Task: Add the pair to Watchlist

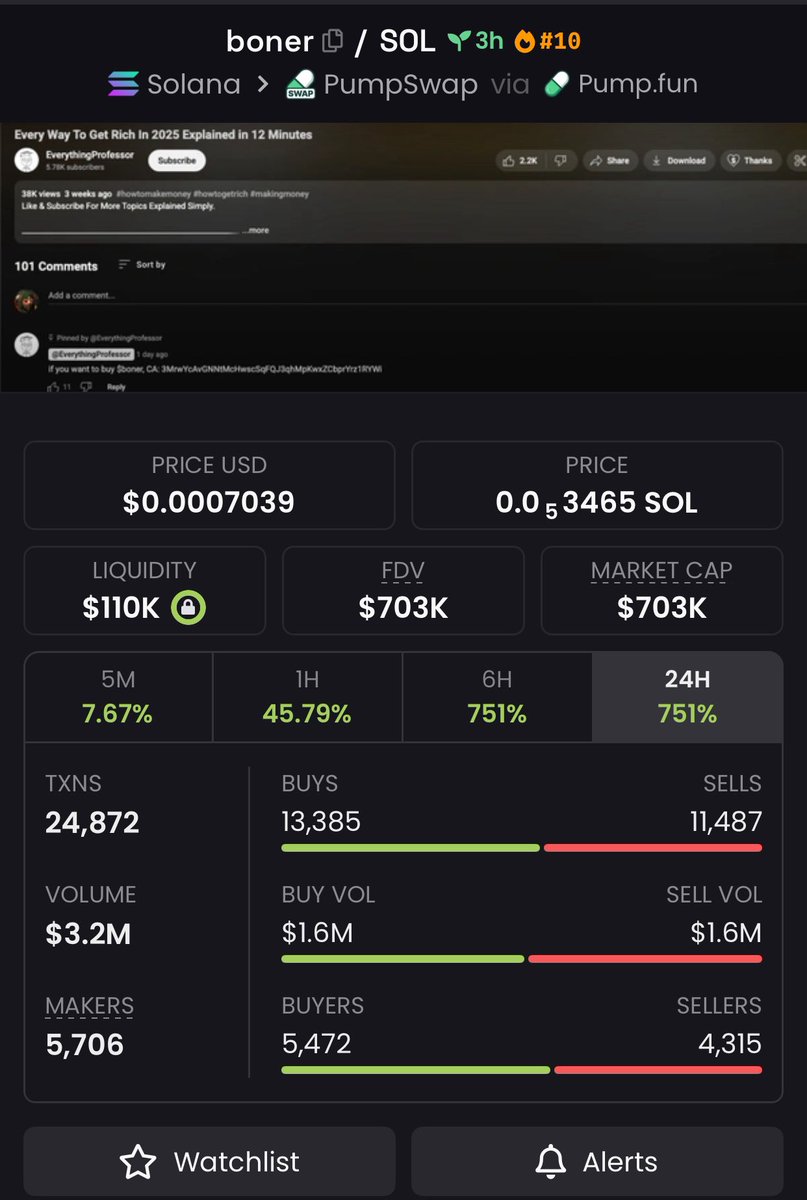Action: (x=209, y=1162)
